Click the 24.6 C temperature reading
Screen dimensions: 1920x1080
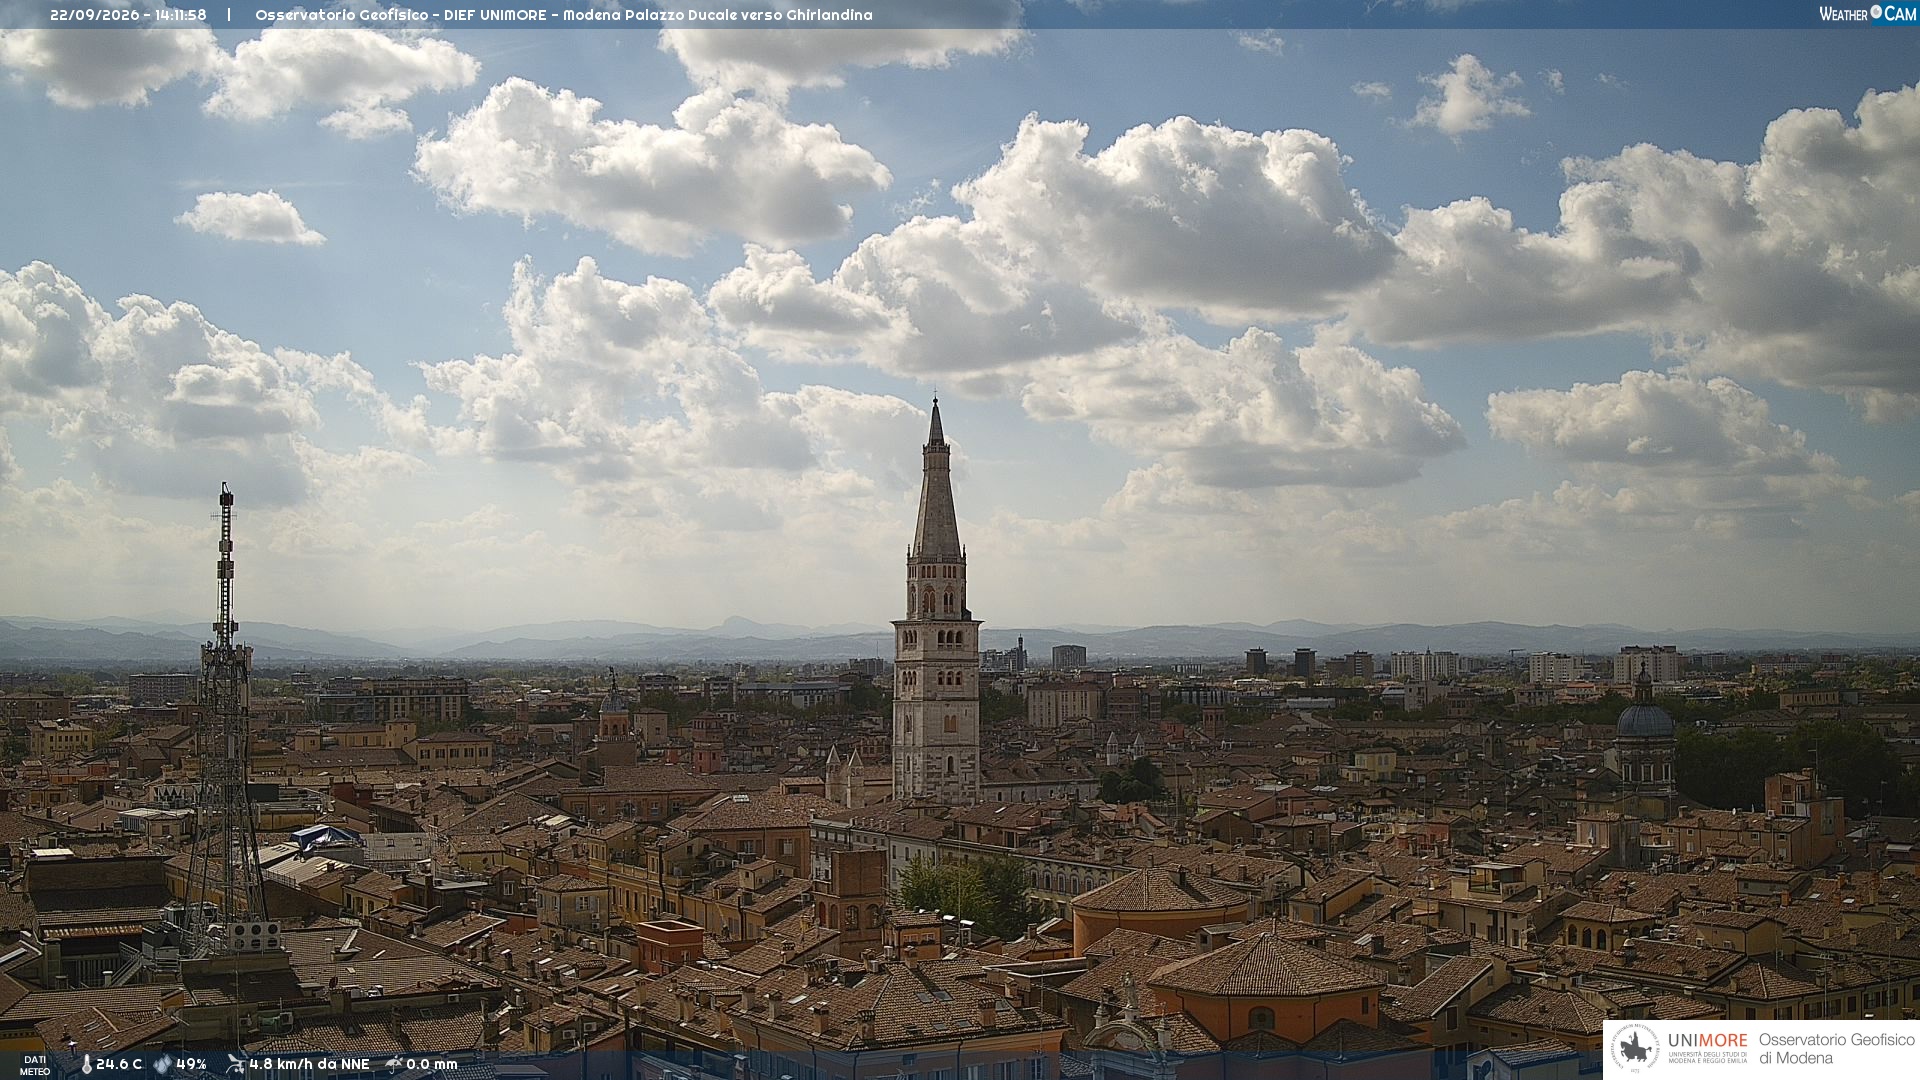click(119, 1064)
